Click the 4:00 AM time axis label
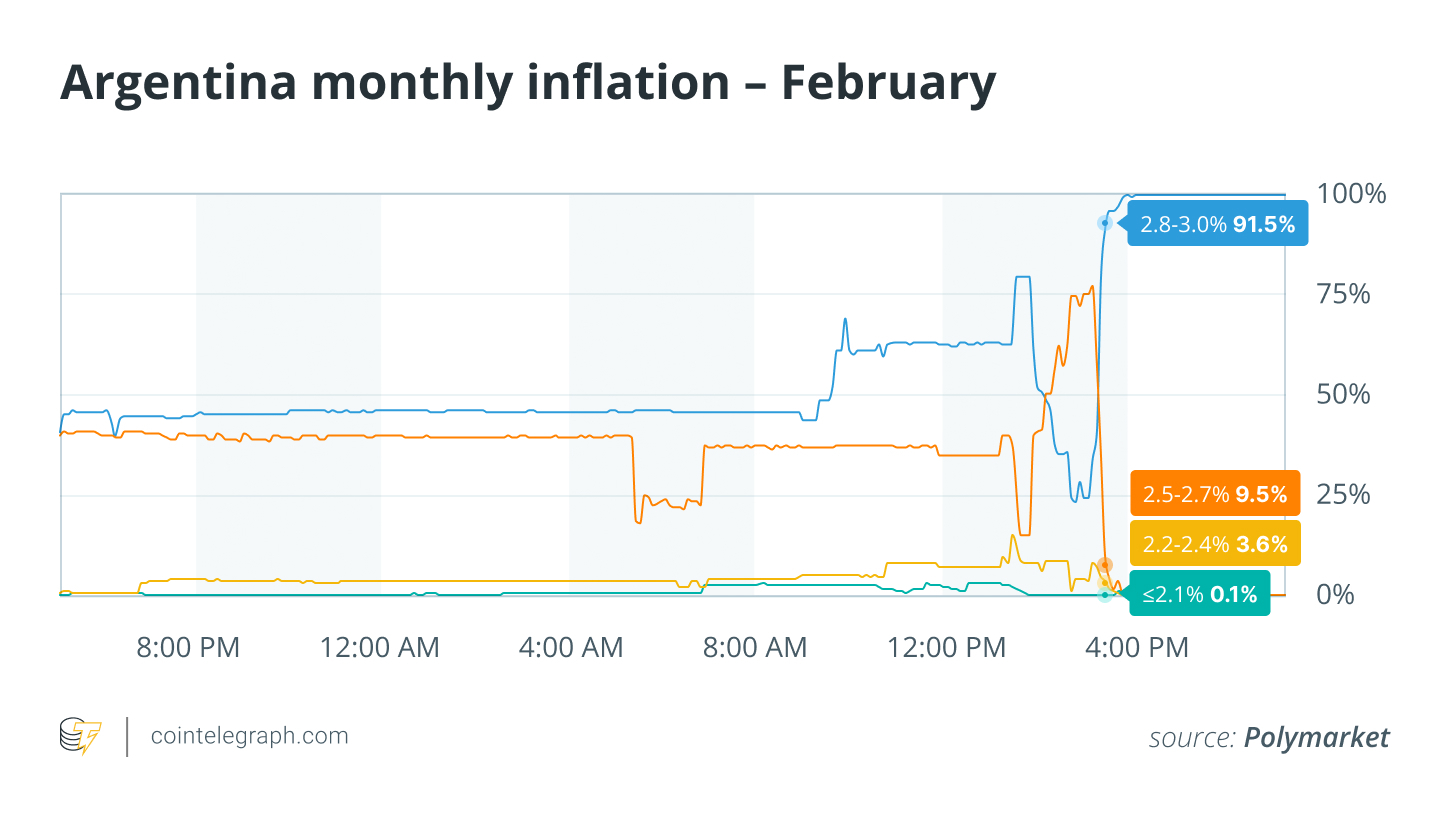Screen dimensions: 1450x817 571,648
